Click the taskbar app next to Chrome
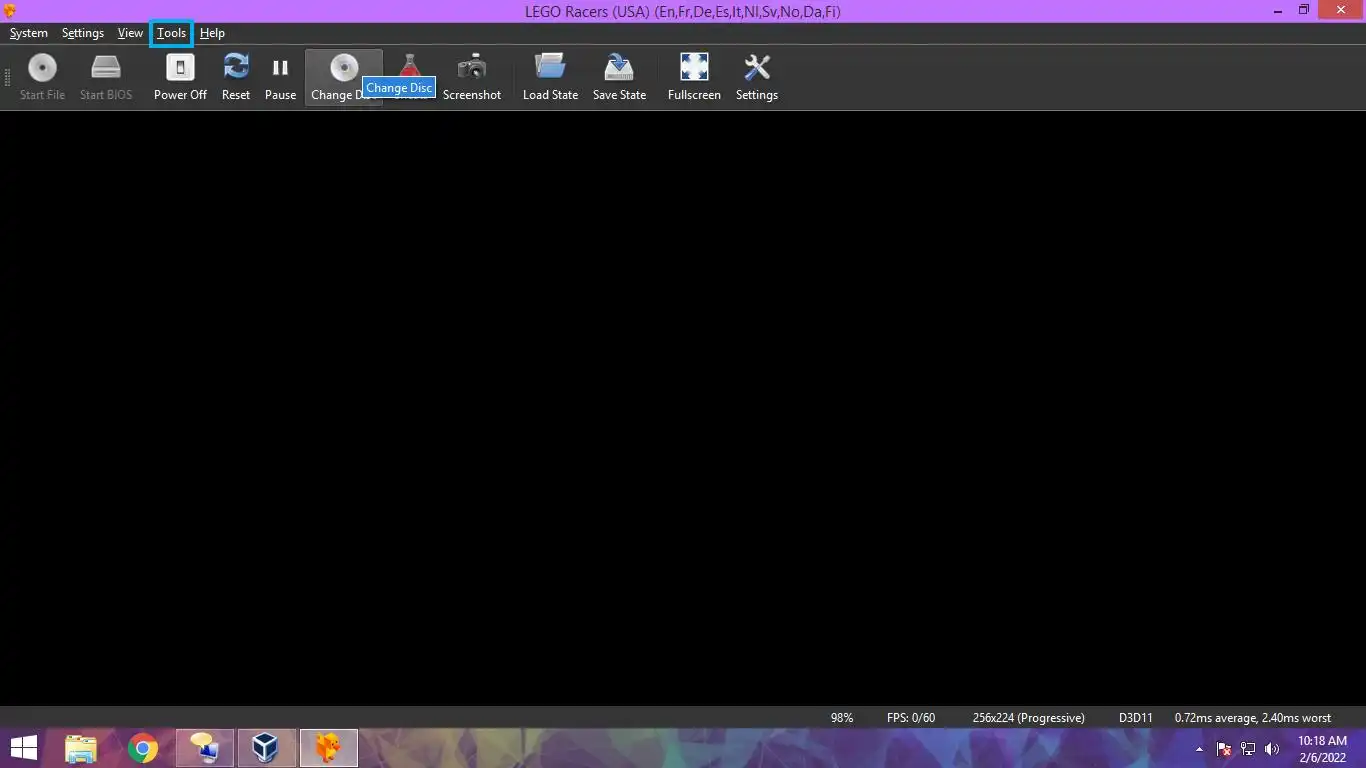1366x768 pixels. point(205,748)
